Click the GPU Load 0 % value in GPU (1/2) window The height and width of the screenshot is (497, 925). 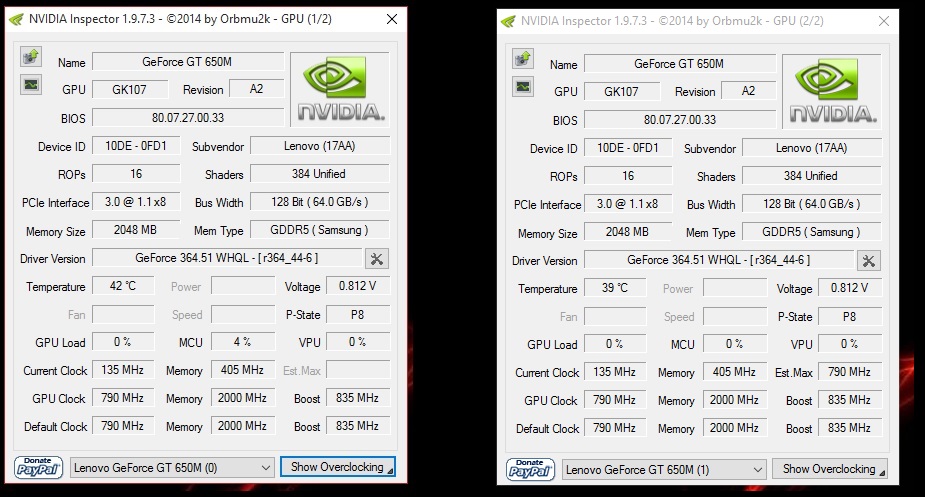coord(123,342)
